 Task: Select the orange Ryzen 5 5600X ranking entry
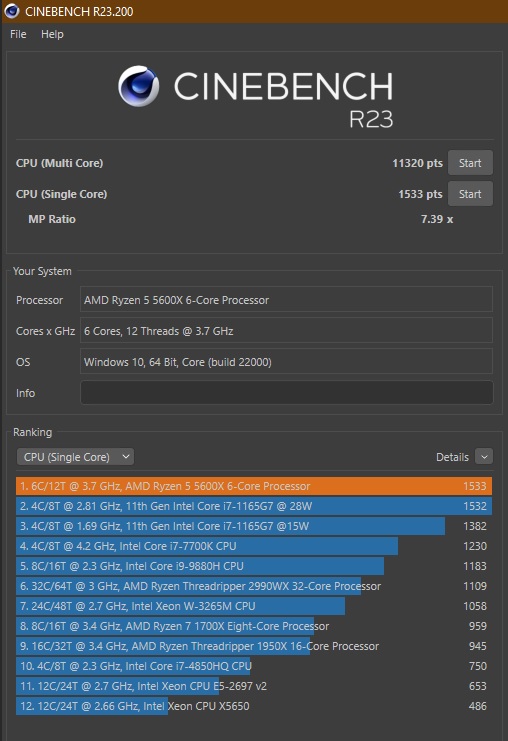coord(254,486)
